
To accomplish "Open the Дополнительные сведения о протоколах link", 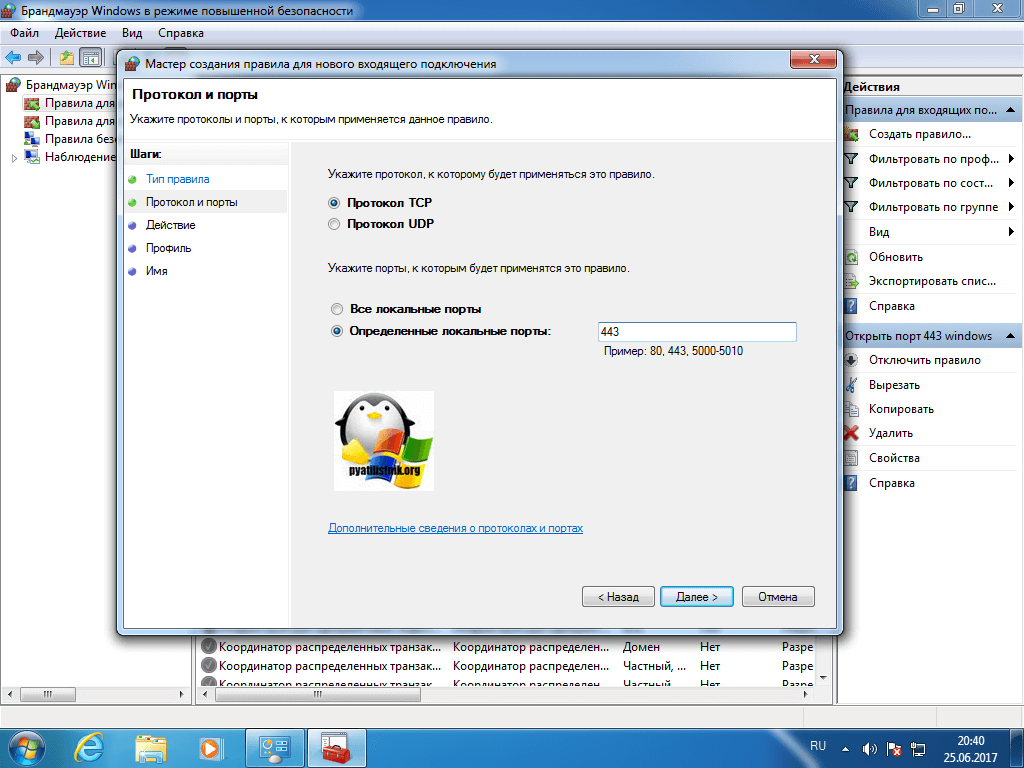I will 455,528.
